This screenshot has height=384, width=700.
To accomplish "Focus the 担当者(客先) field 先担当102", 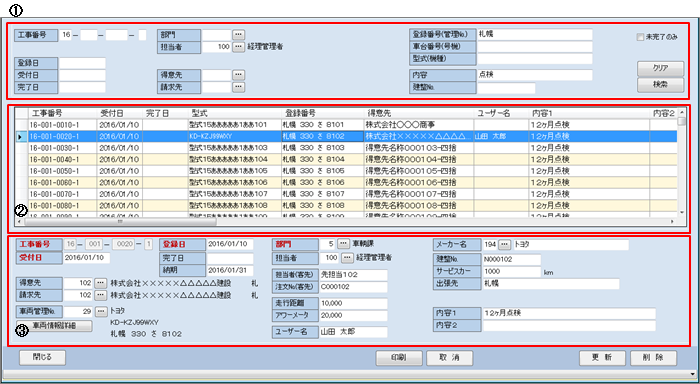I will pos(354,275).
